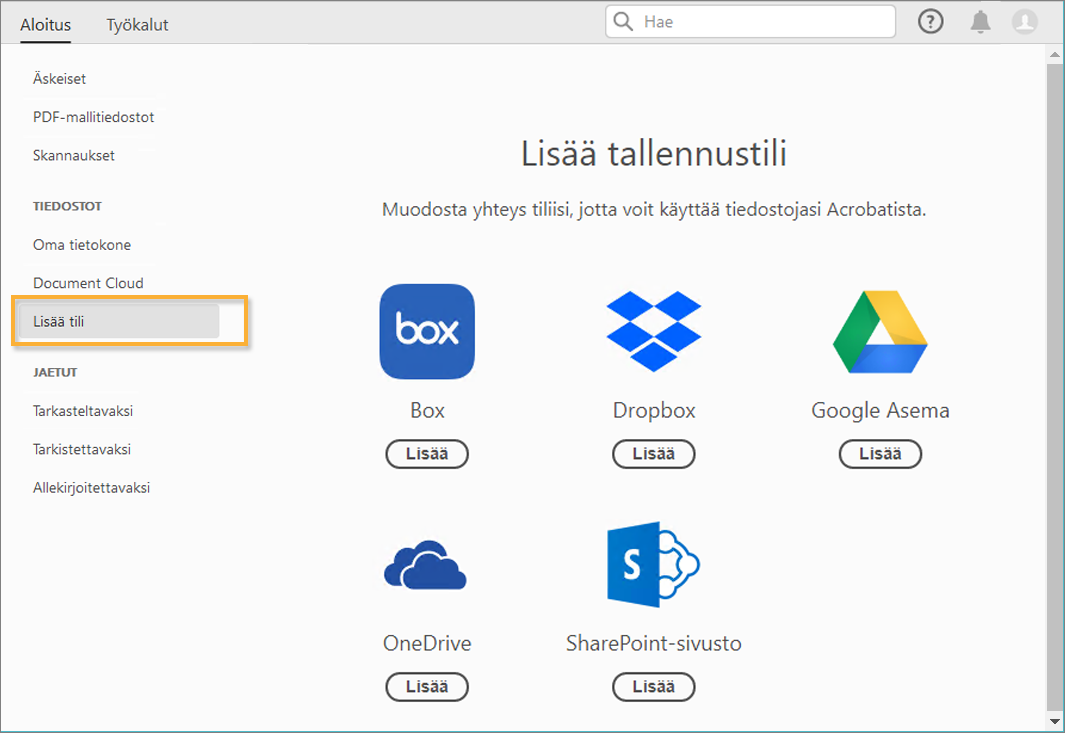
Task: Open the user profile avatar icon
Action: pos(1024,22)
